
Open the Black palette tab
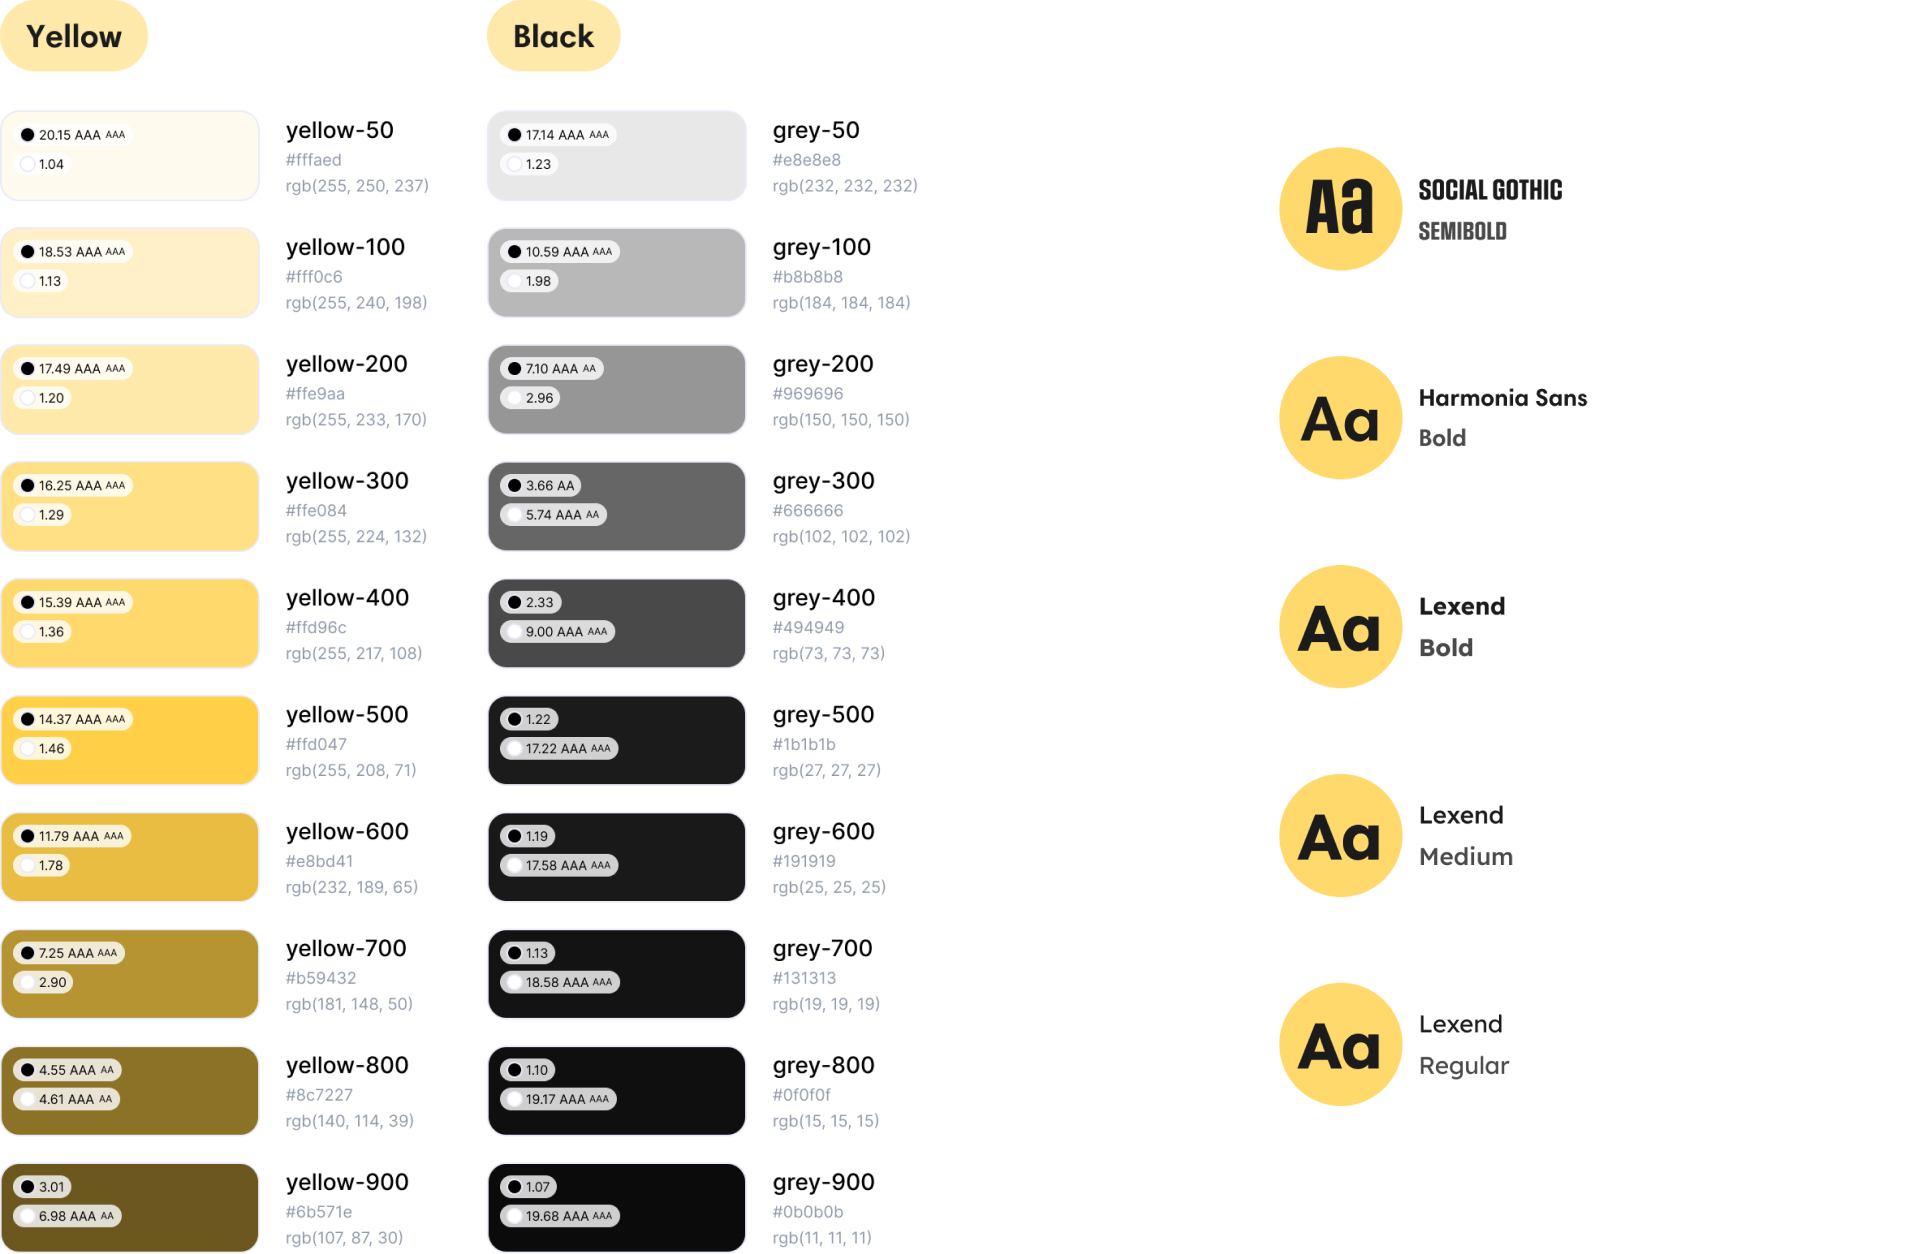553,37
